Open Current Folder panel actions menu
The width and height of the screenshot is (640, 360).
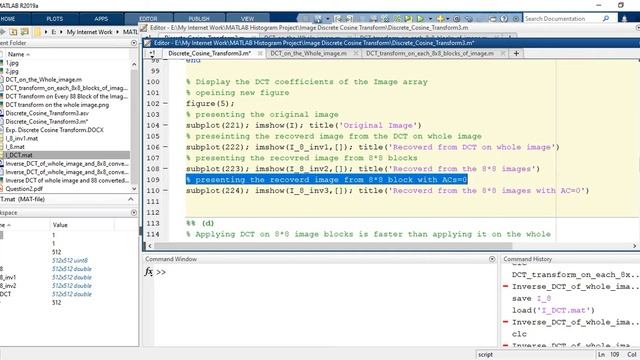click(x=134, y=43)
